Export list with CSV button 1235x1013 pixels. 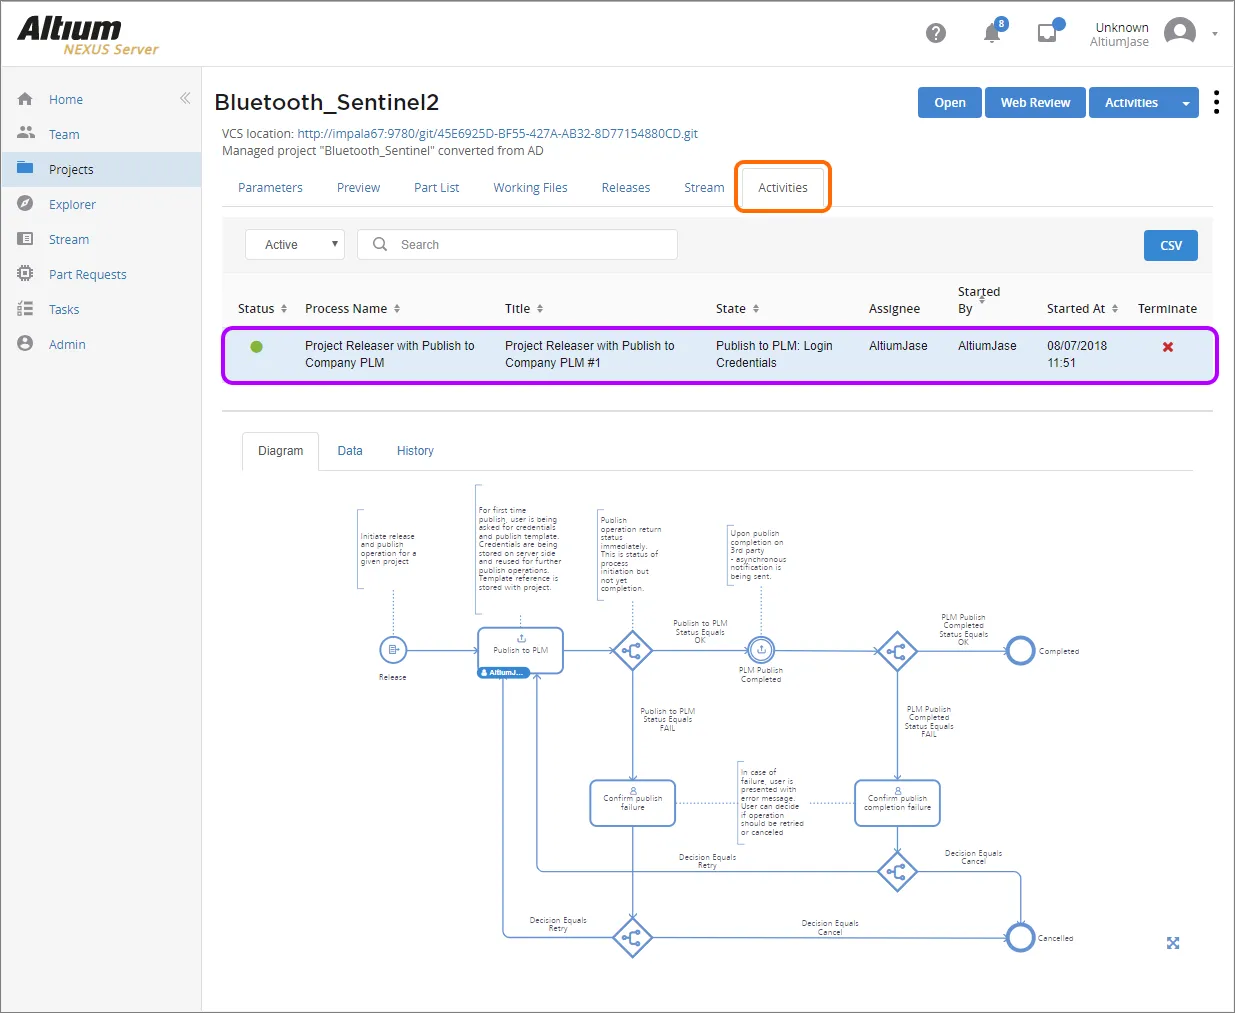coord(1171,245)
